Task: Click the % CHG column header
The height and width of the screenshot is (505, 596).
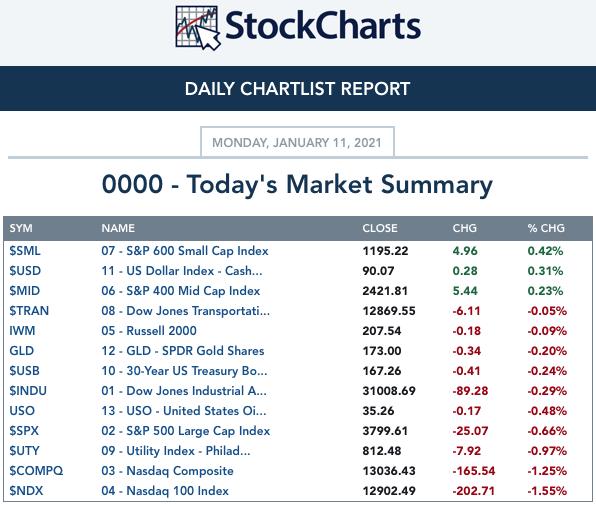Action: click(546, 228)
